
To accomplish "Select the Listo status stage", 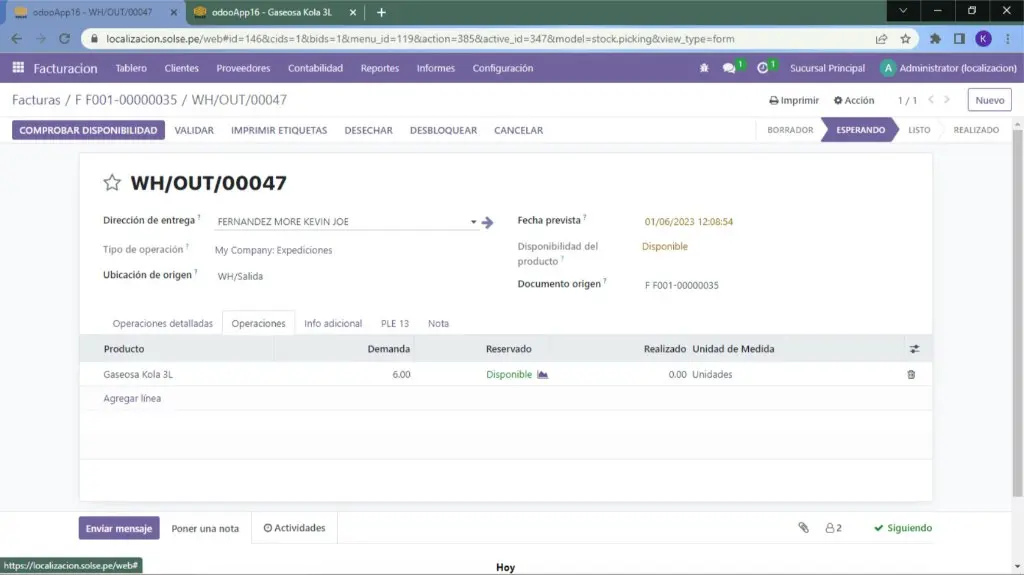I will point(918,130).
